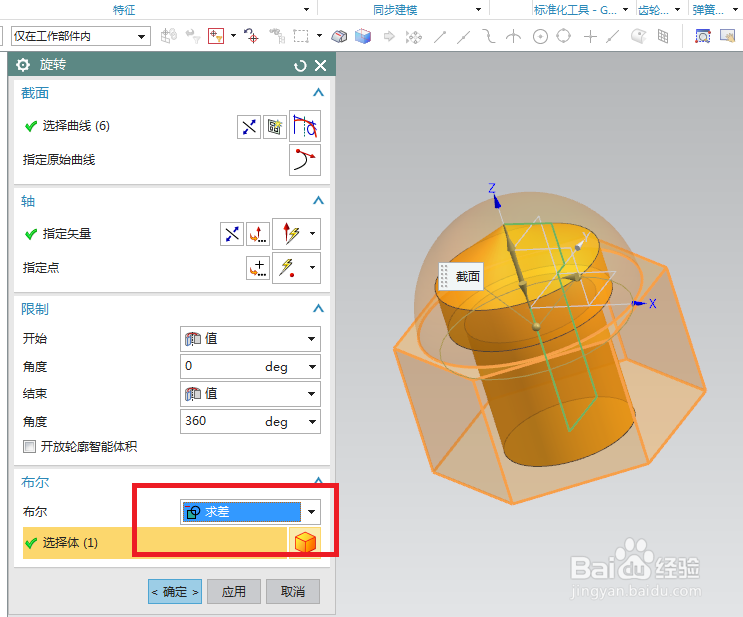
Task: Click the 指定矢量 row label
Action: coord(67,234)
